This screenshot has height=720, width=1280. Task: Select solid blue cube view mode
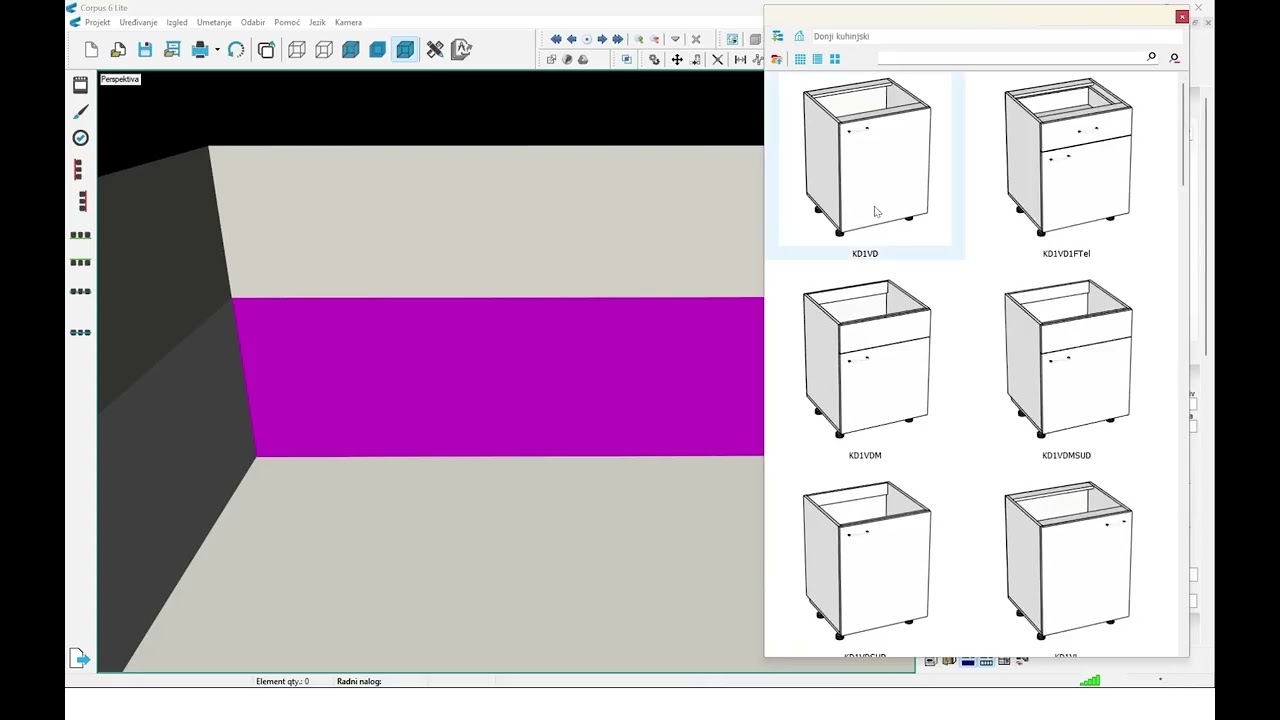378,50
